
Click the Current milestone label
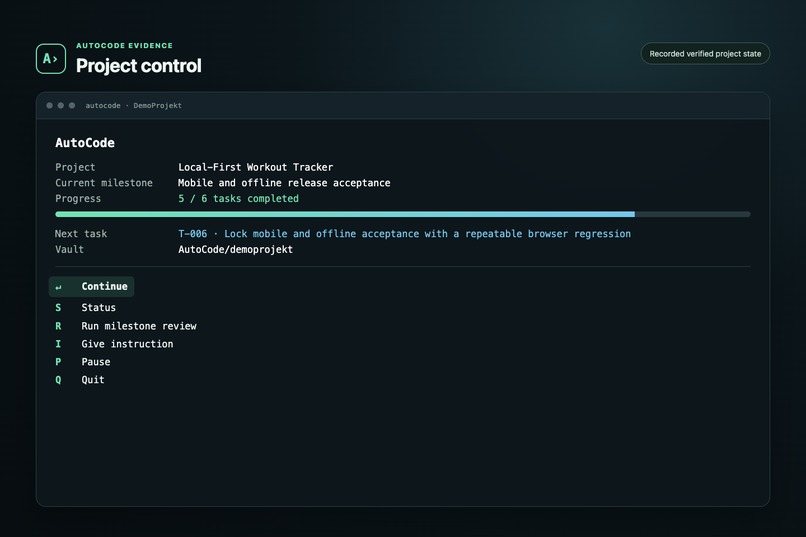tap(104, 183)
